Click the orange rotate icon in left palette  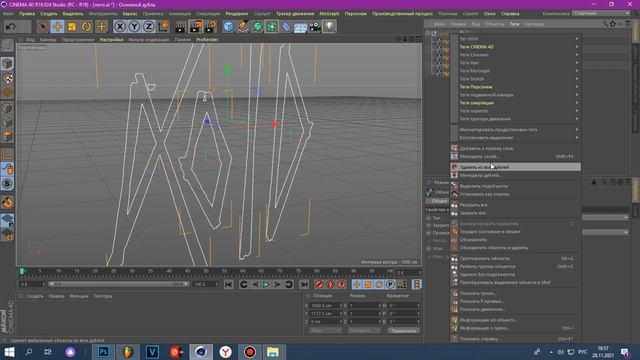click(7, 202)
